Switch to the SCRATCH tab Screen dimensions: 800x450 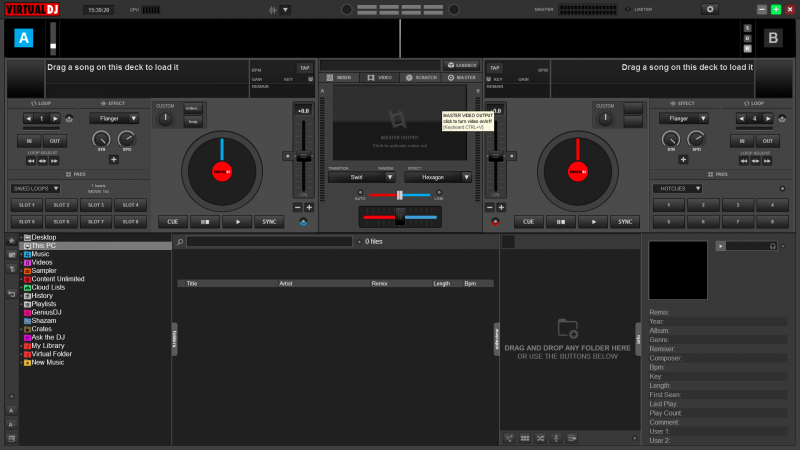tap(421, 78)
